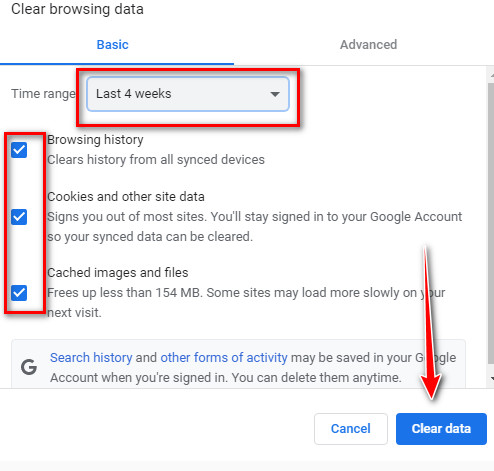Click the Clear data button

pos(441,429)
